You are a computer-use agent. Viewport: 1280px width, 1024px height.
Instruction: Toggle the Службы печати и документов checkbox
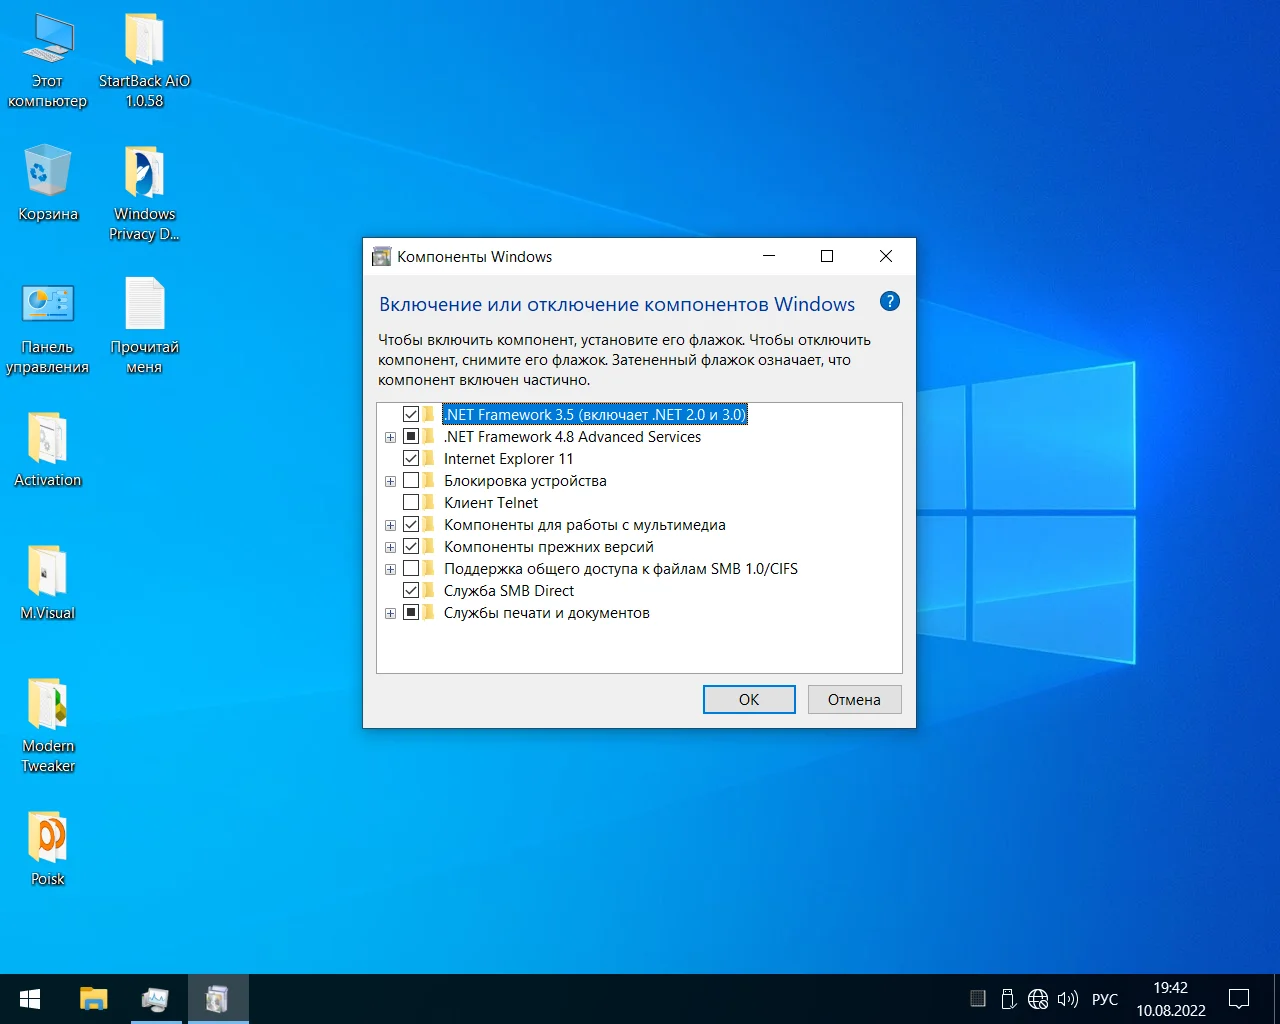(x=411, y=612)
